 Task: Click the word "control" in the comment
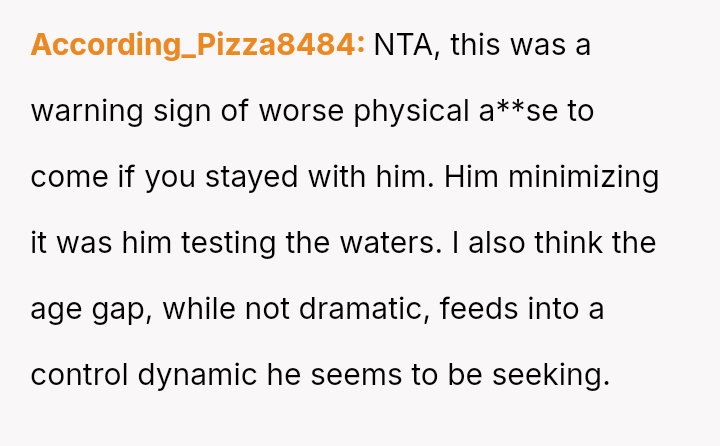[x=79, y=375]
